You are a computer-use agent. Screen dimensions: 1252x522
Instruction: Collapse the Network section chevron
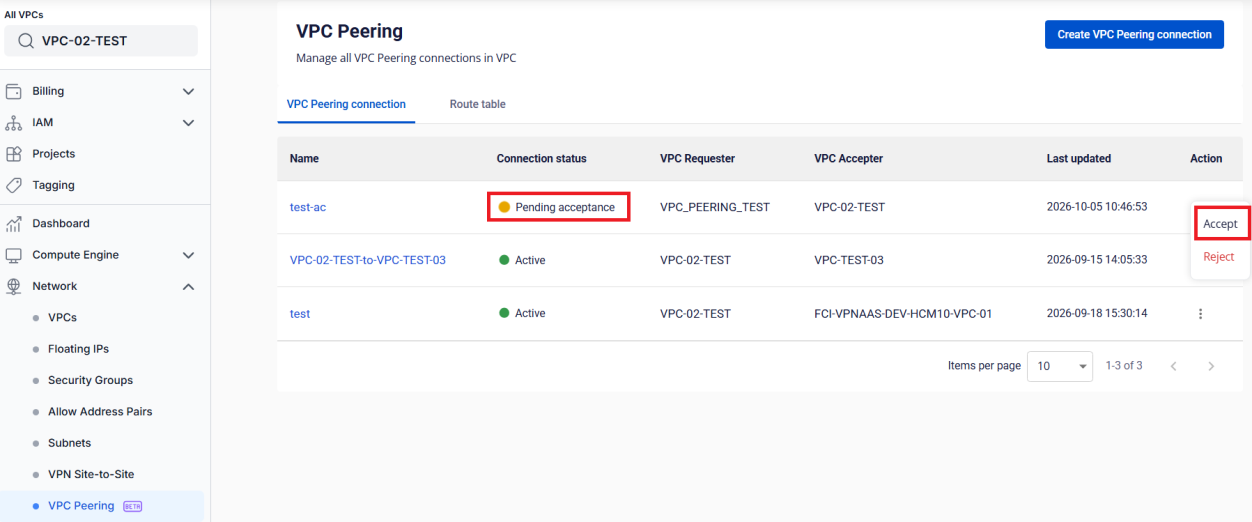pyautogui.click(x=188, y=286)
